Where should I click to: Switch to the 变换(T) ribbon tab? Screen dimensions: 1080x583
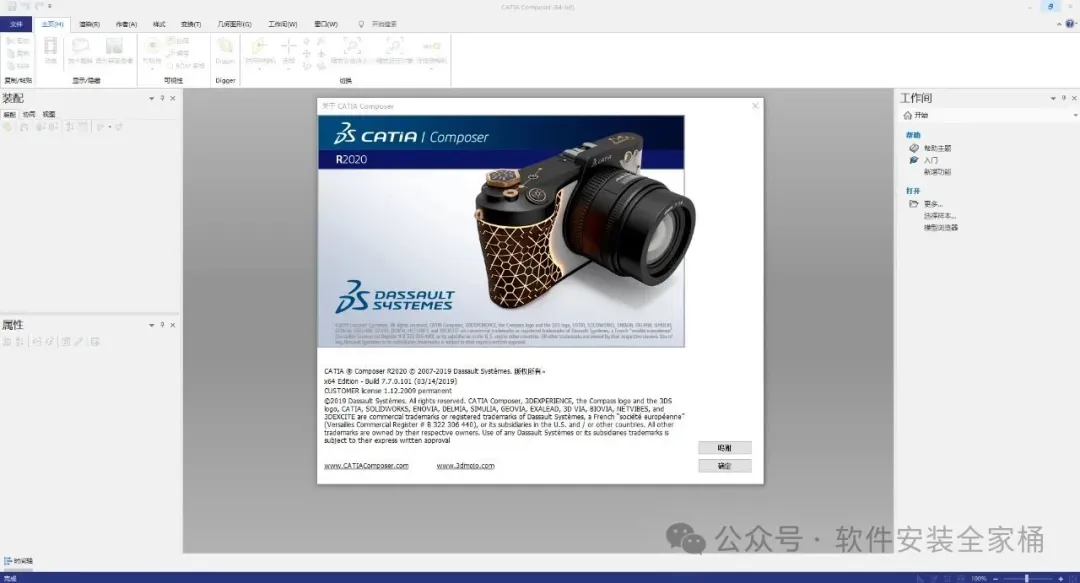coord(191,24)
